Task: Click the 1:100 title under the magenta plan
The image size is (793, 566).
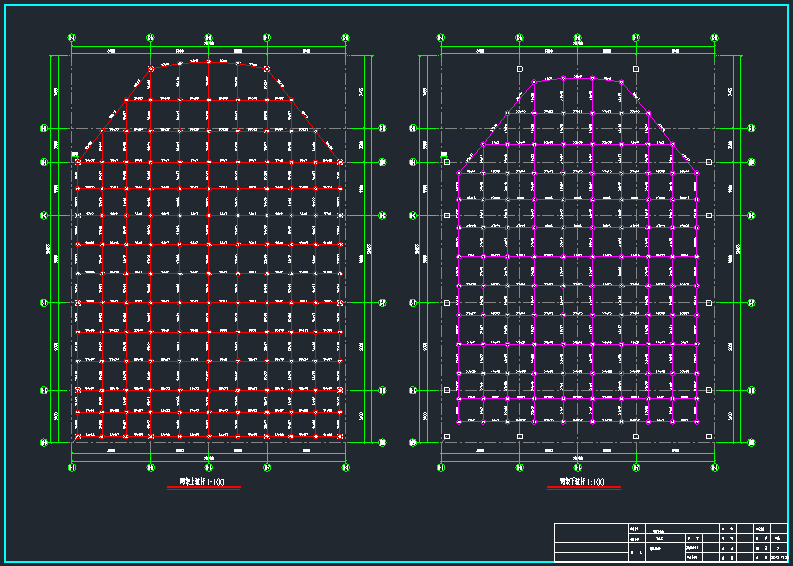Action: [x=583, y=482]
